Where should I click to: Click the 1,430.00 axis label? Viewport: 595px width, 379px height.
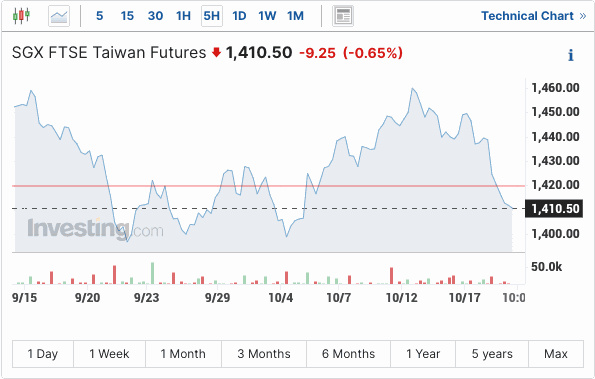[x=555, y=160]
